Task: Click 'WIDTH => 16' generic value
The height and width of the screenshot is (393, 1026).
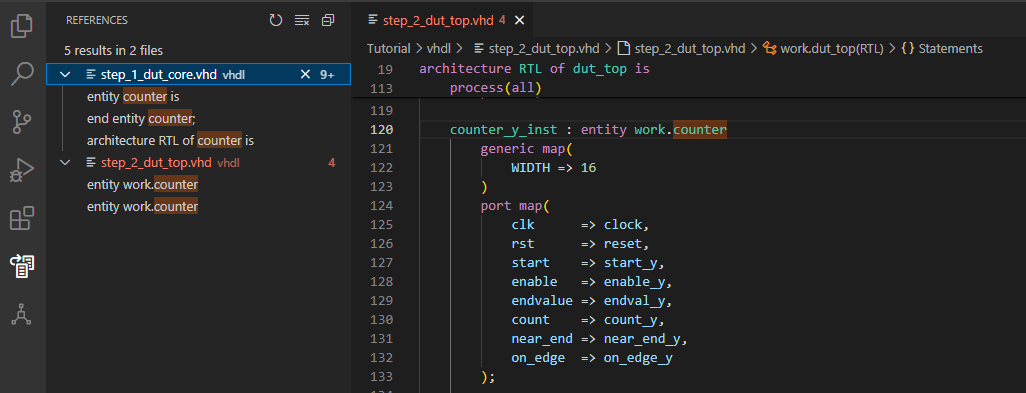Action: pyautogui.click(x=554, y=168)
